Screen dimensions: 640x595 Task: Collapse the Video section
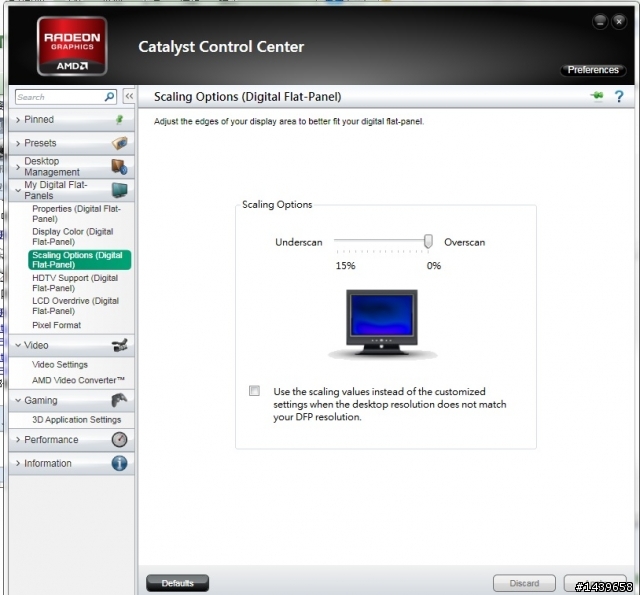click(x=71, y=345)
